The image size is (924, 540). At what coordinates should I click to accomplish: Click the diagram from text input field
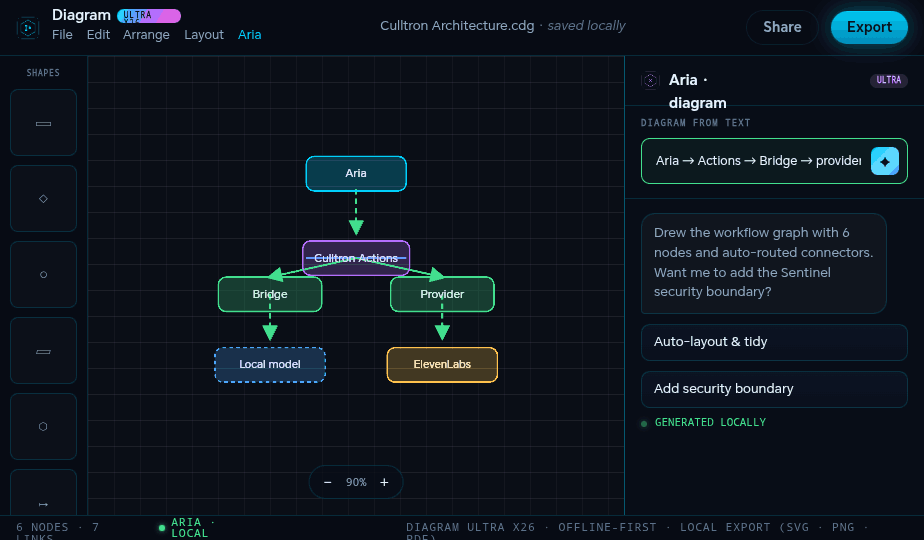(758, 161)
